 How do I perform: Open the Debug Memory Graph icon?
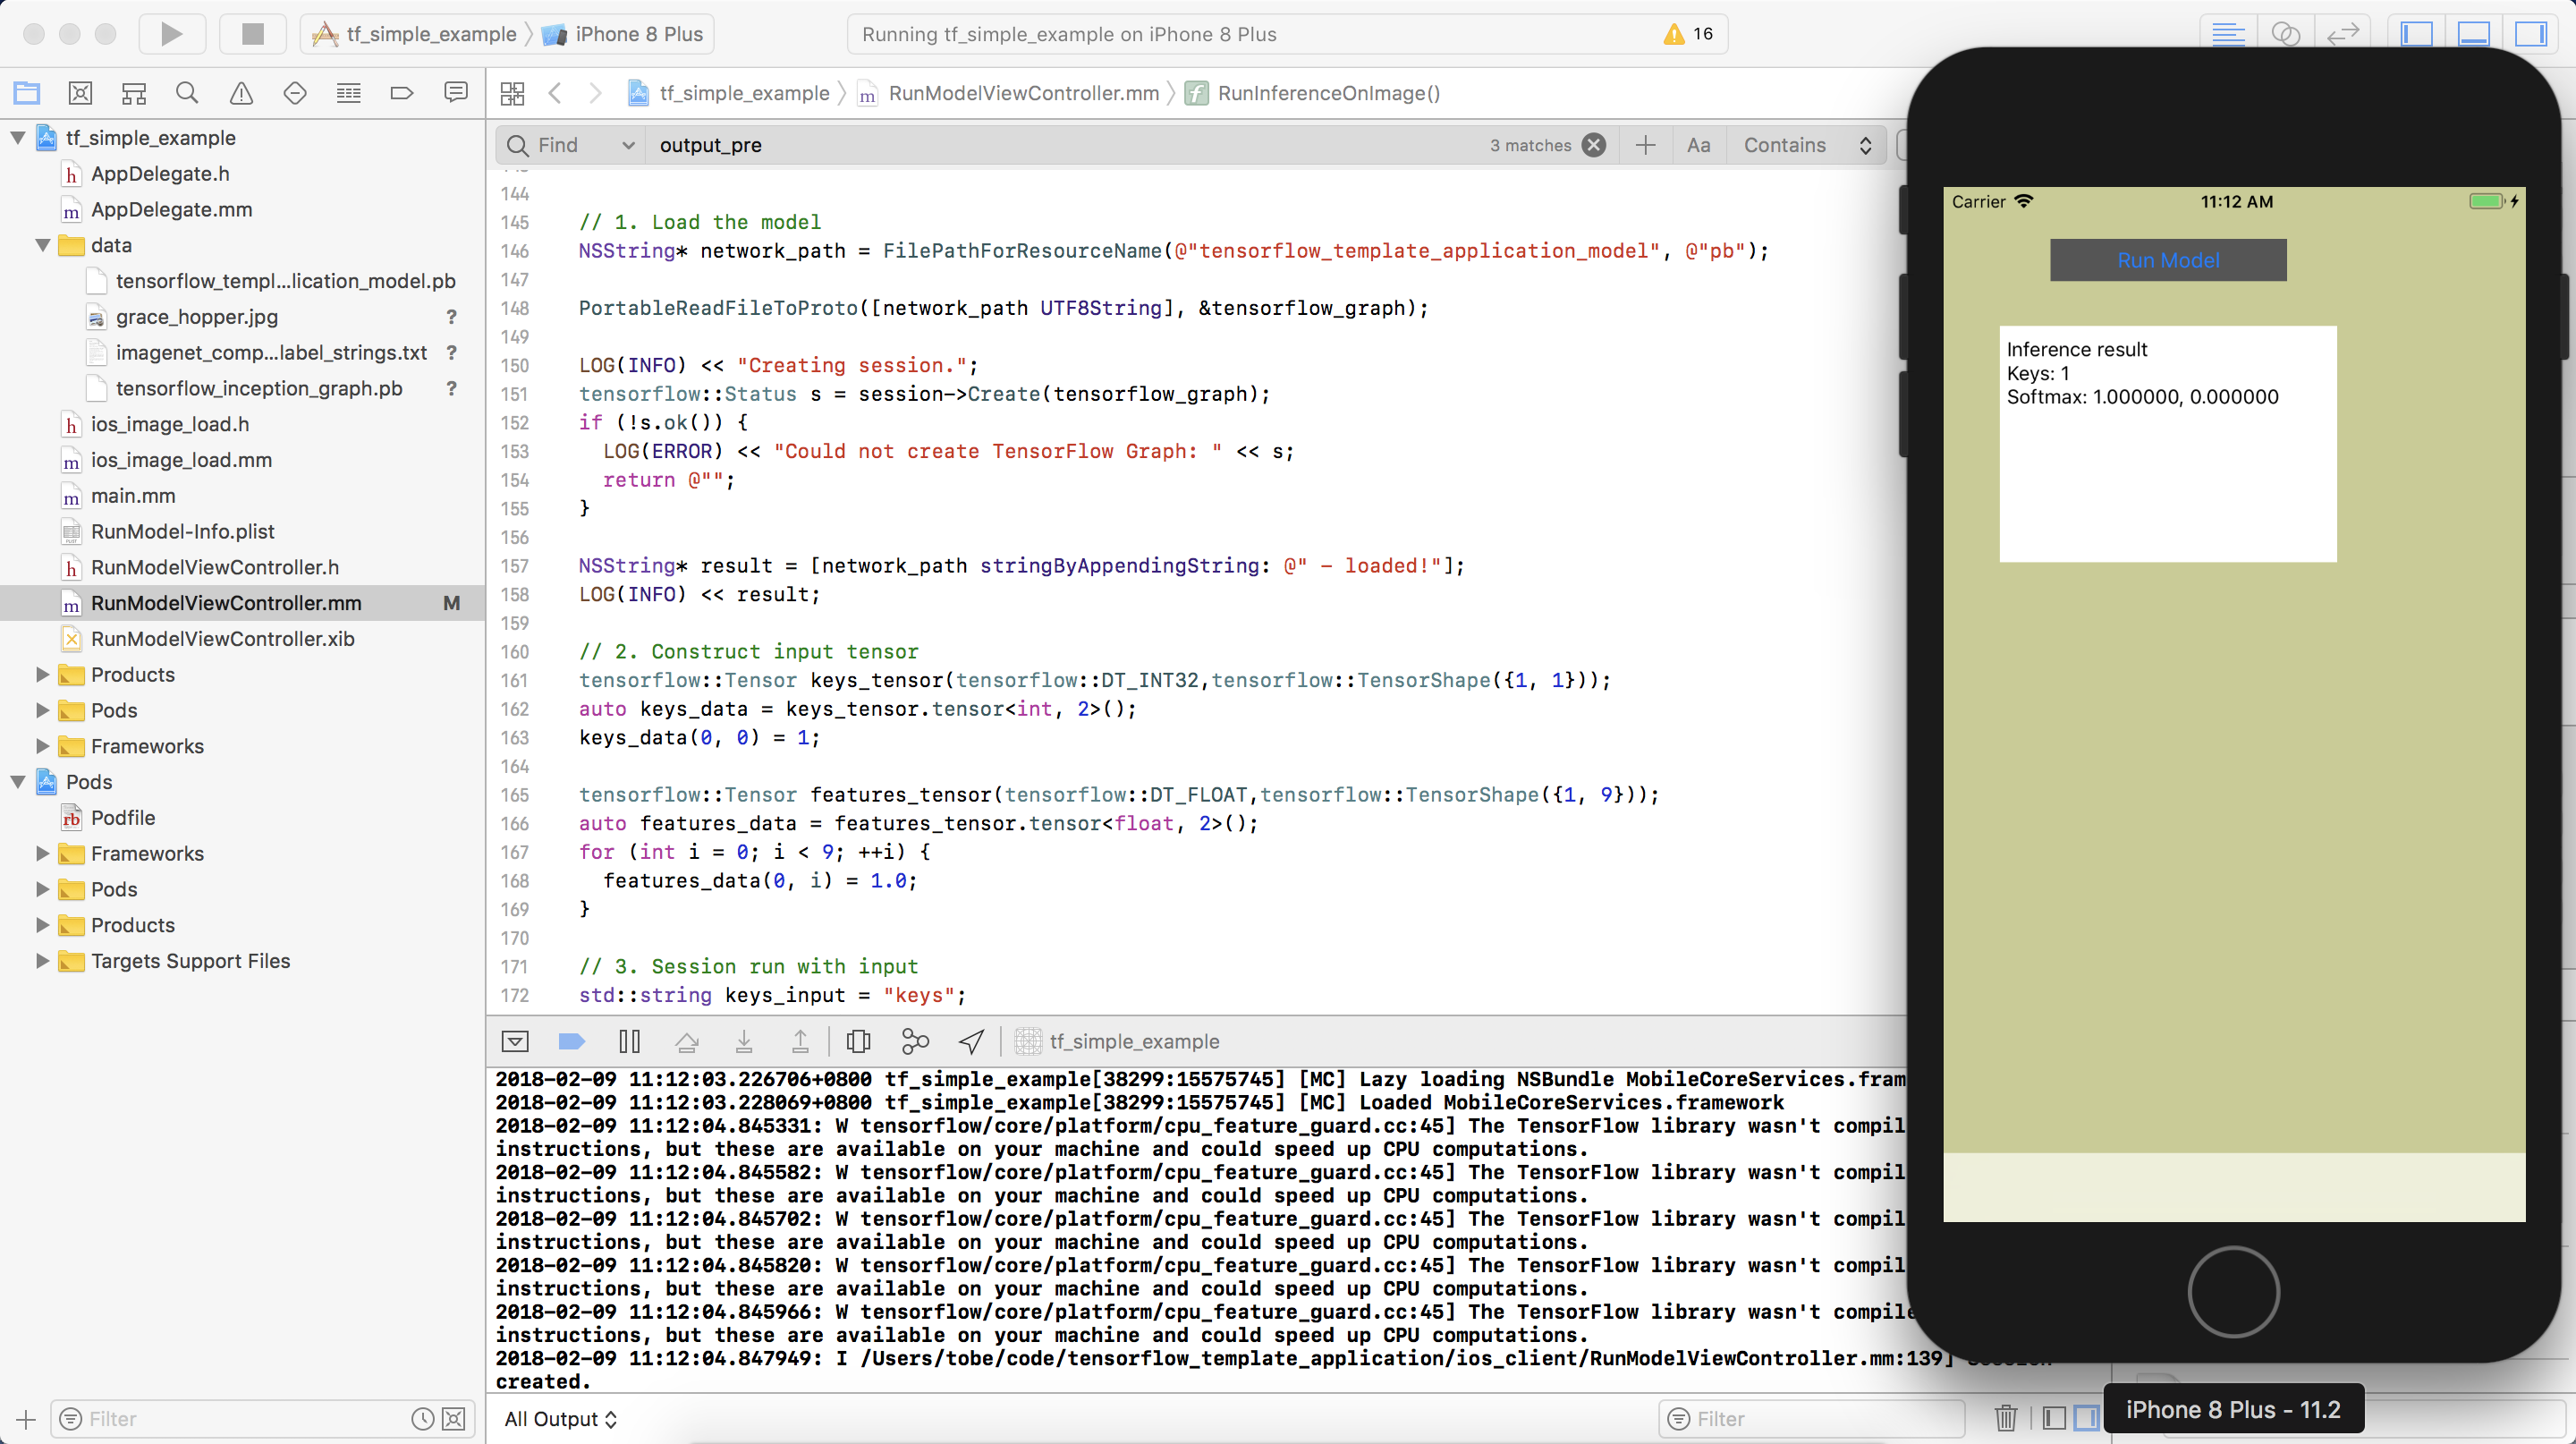(915, 1042)
